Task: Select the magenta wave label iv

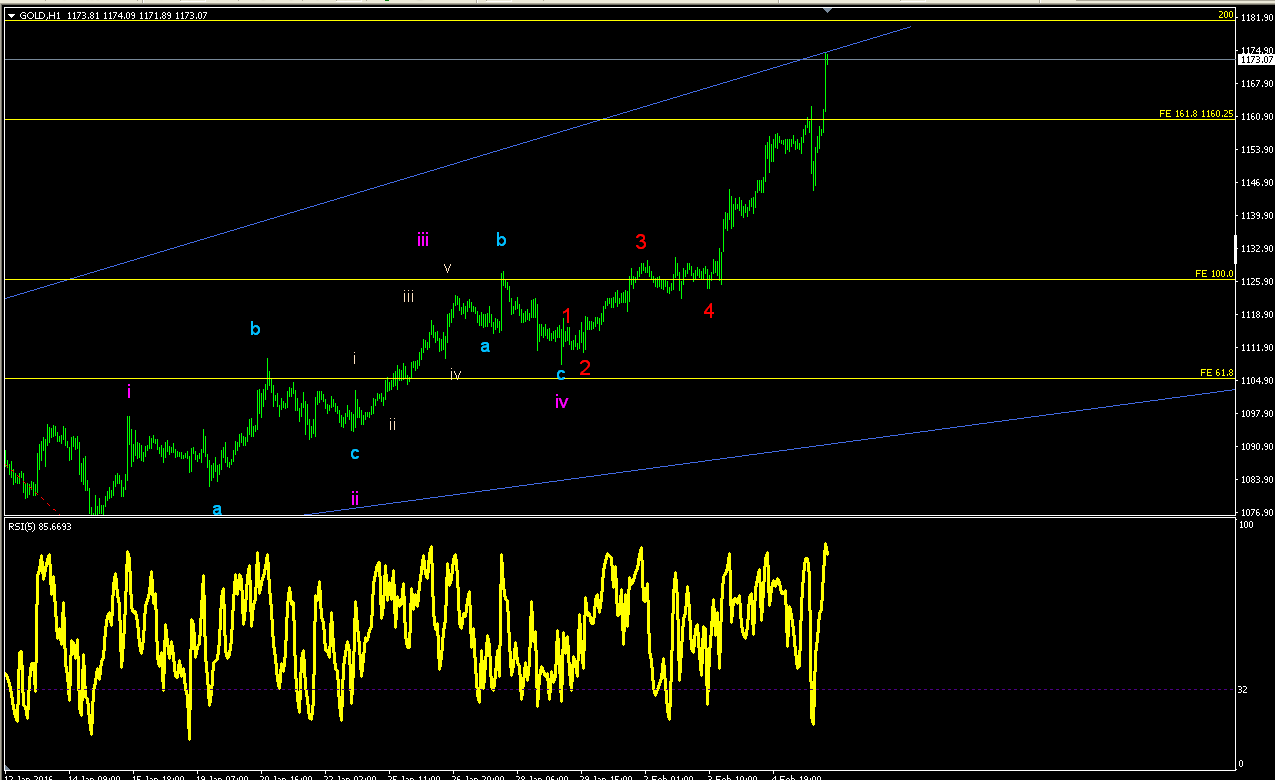Action: click(x=562, y=402)
